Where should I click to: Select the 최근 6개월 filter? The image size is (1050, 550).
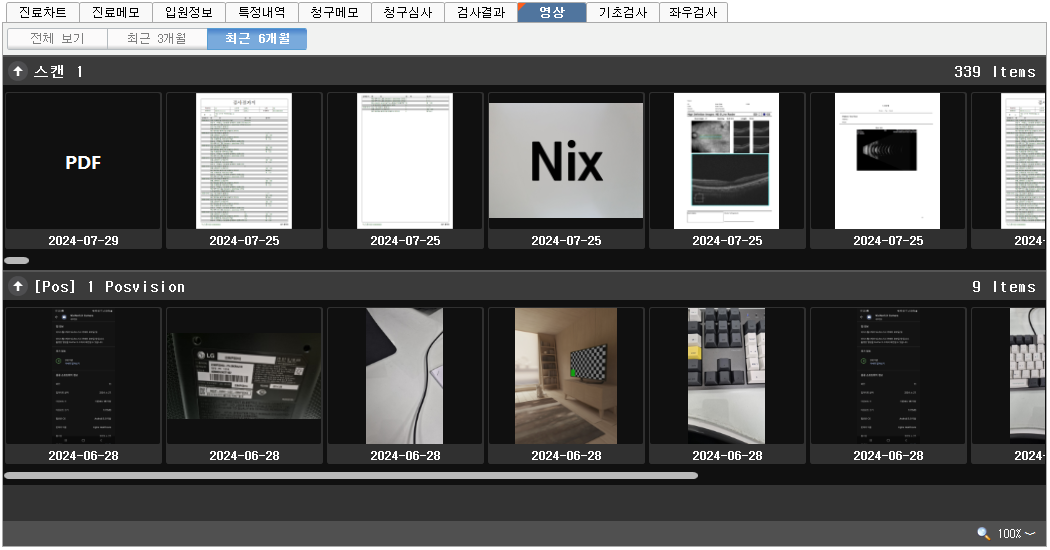point(257,39)
